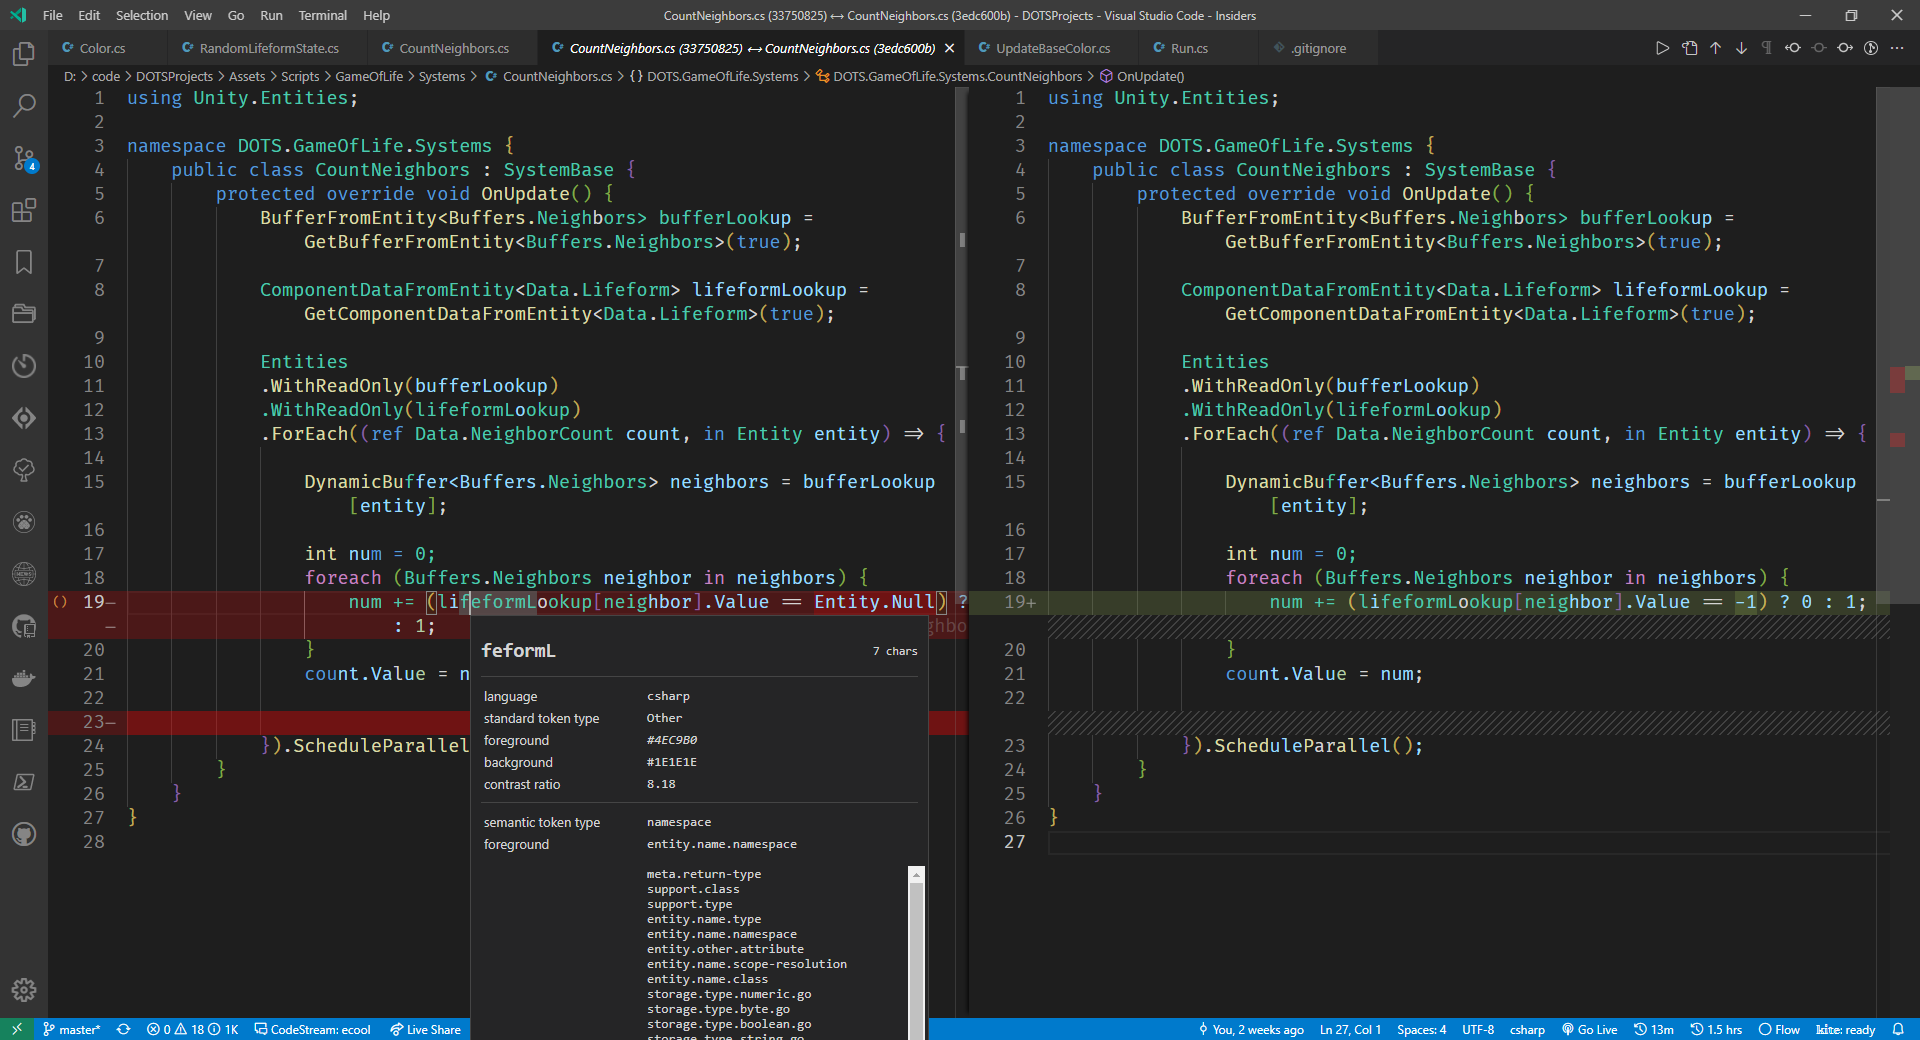Toggle whitespace rendering in the diff toolbar
1920x1040 pixels.
coord(1766,47)
